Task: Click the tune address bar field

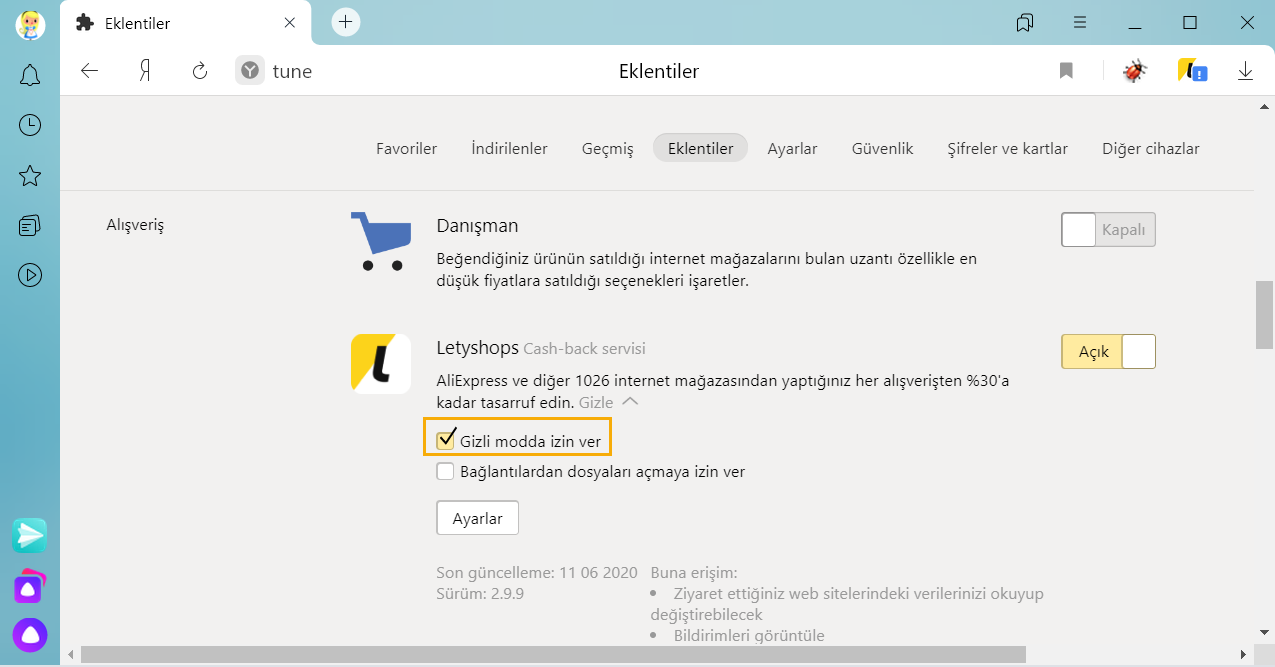Action: click(x=293, y=71)
